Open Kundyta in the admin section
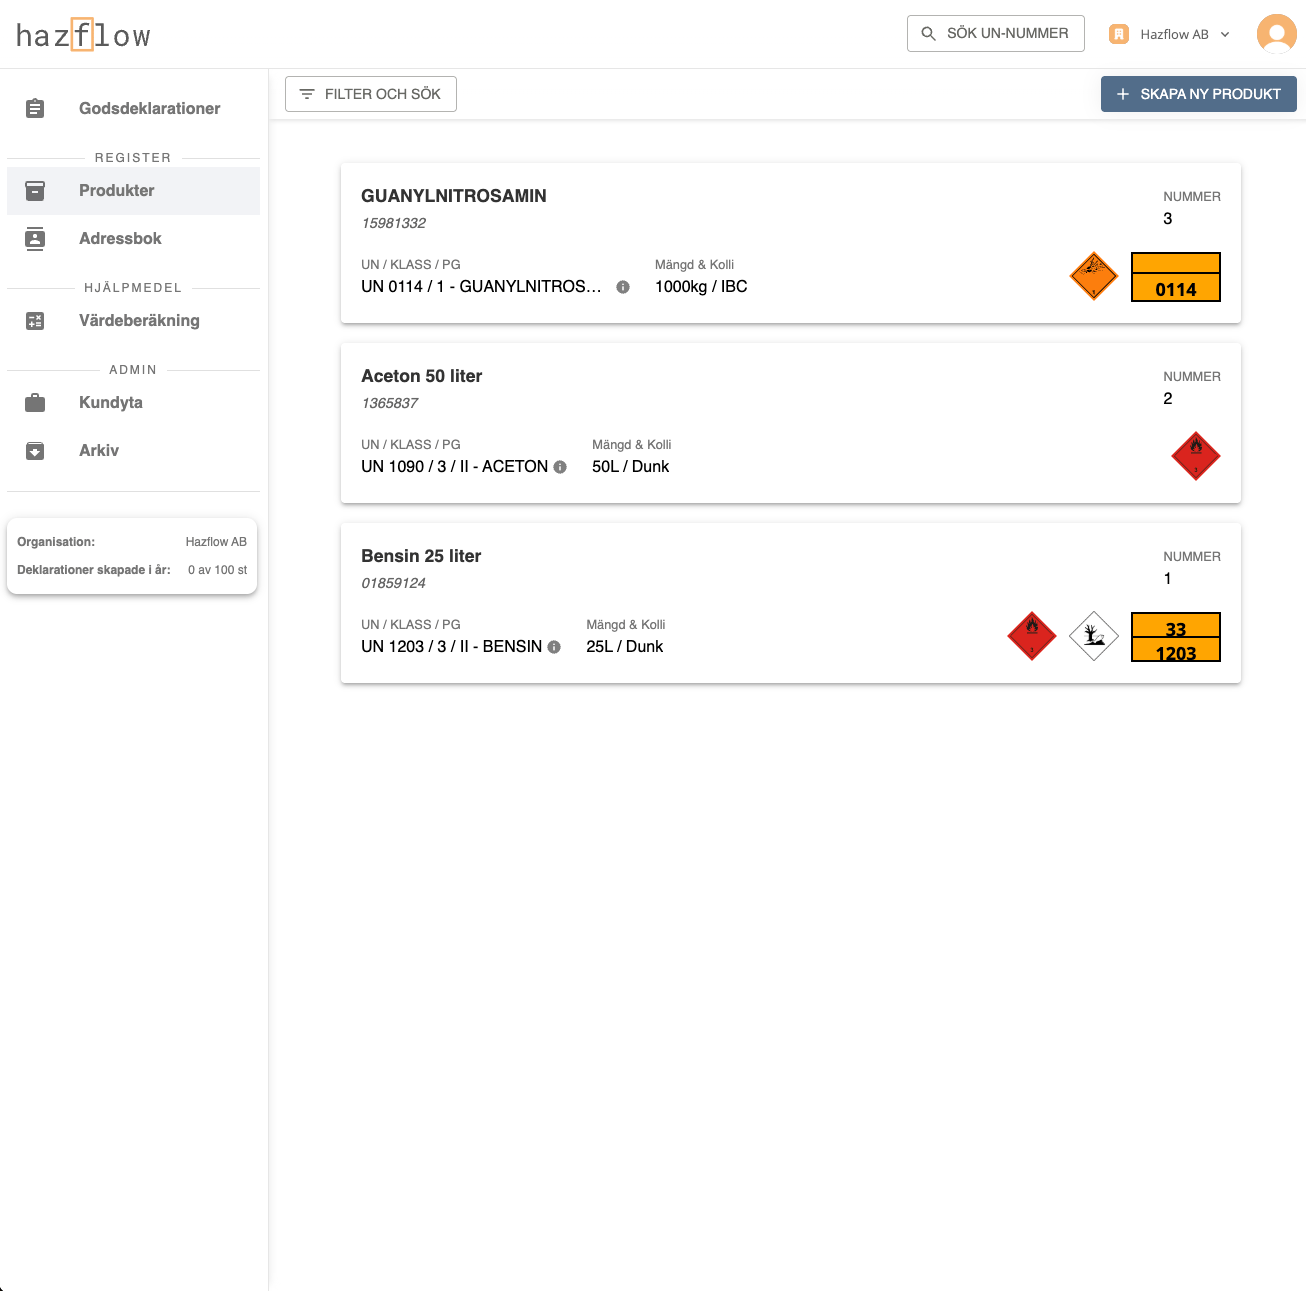 point(111,402)
